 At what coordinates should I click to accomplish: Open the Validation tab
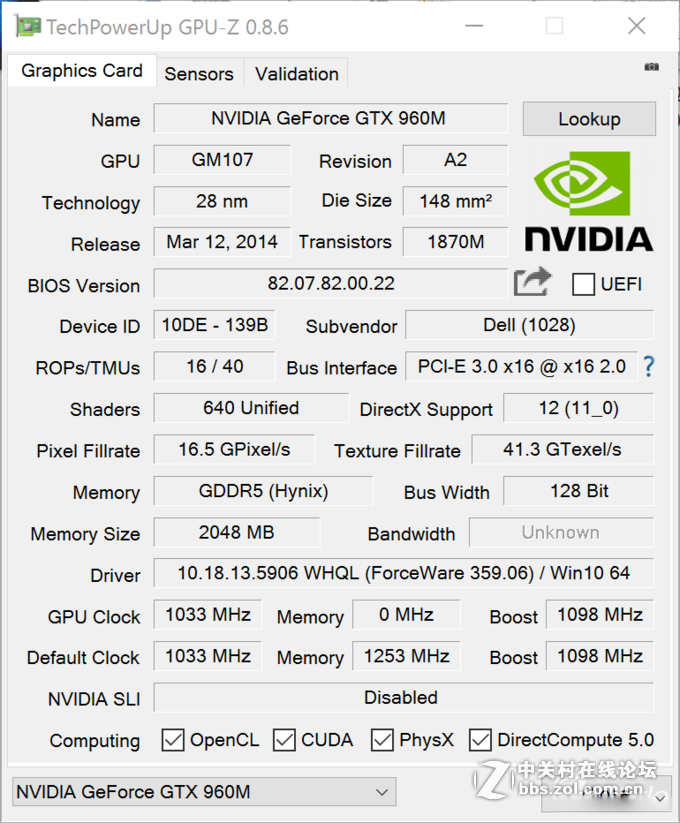click(x=295, y=73)
